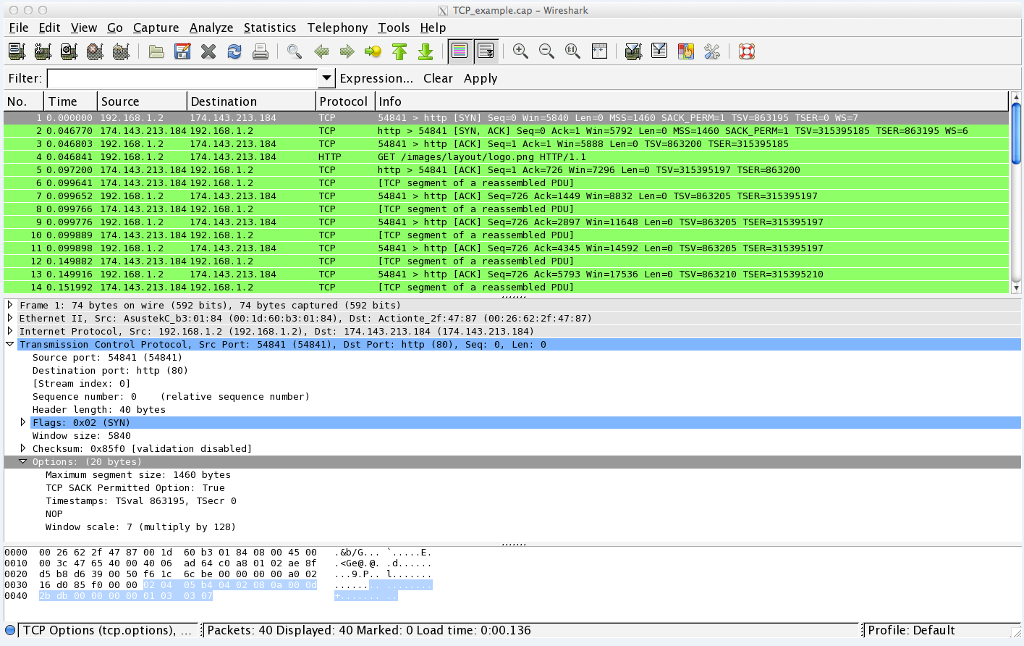Click the Save capture file icon

[183, 52]
